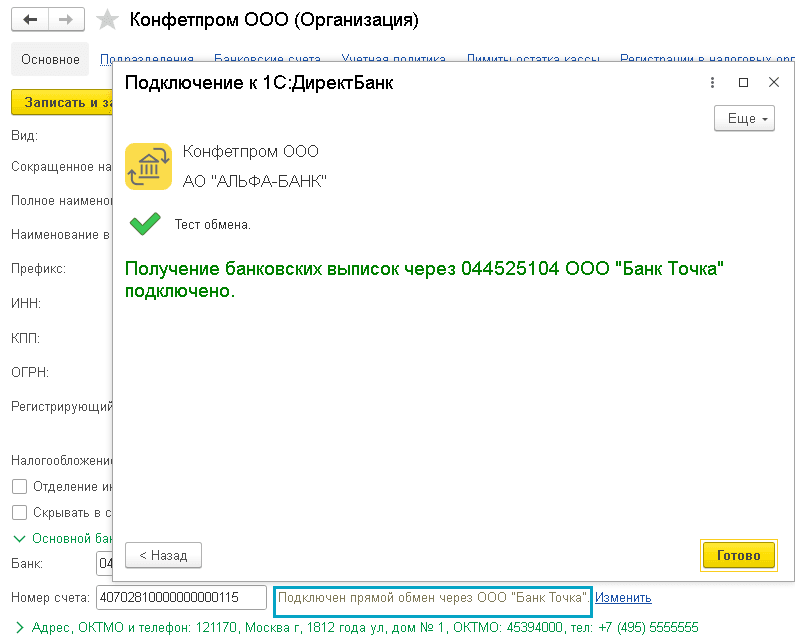Open the dialog's three-dot options menu
Viewport: 795px width, 643px height.
712,82
